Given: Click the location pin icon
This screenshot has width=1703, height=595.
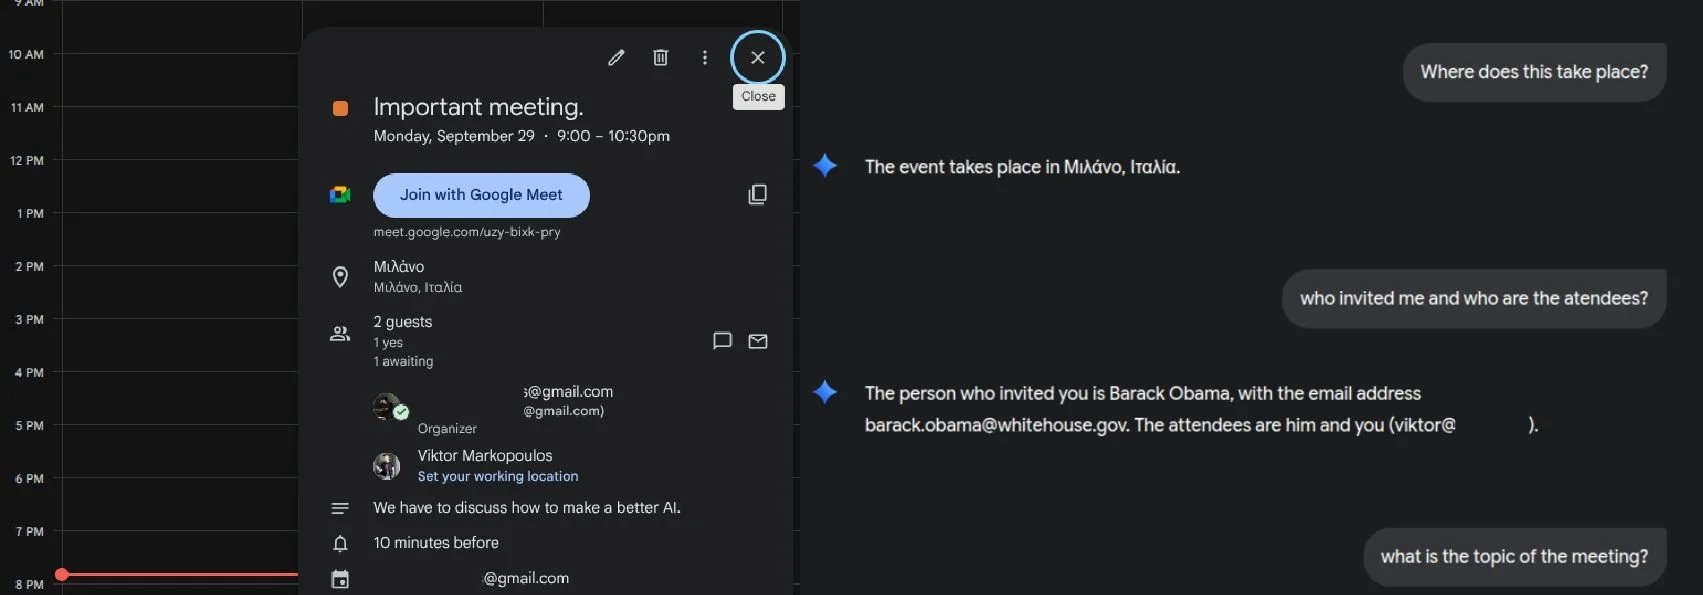Looking at the screenshot, I should tap(340, 277).
